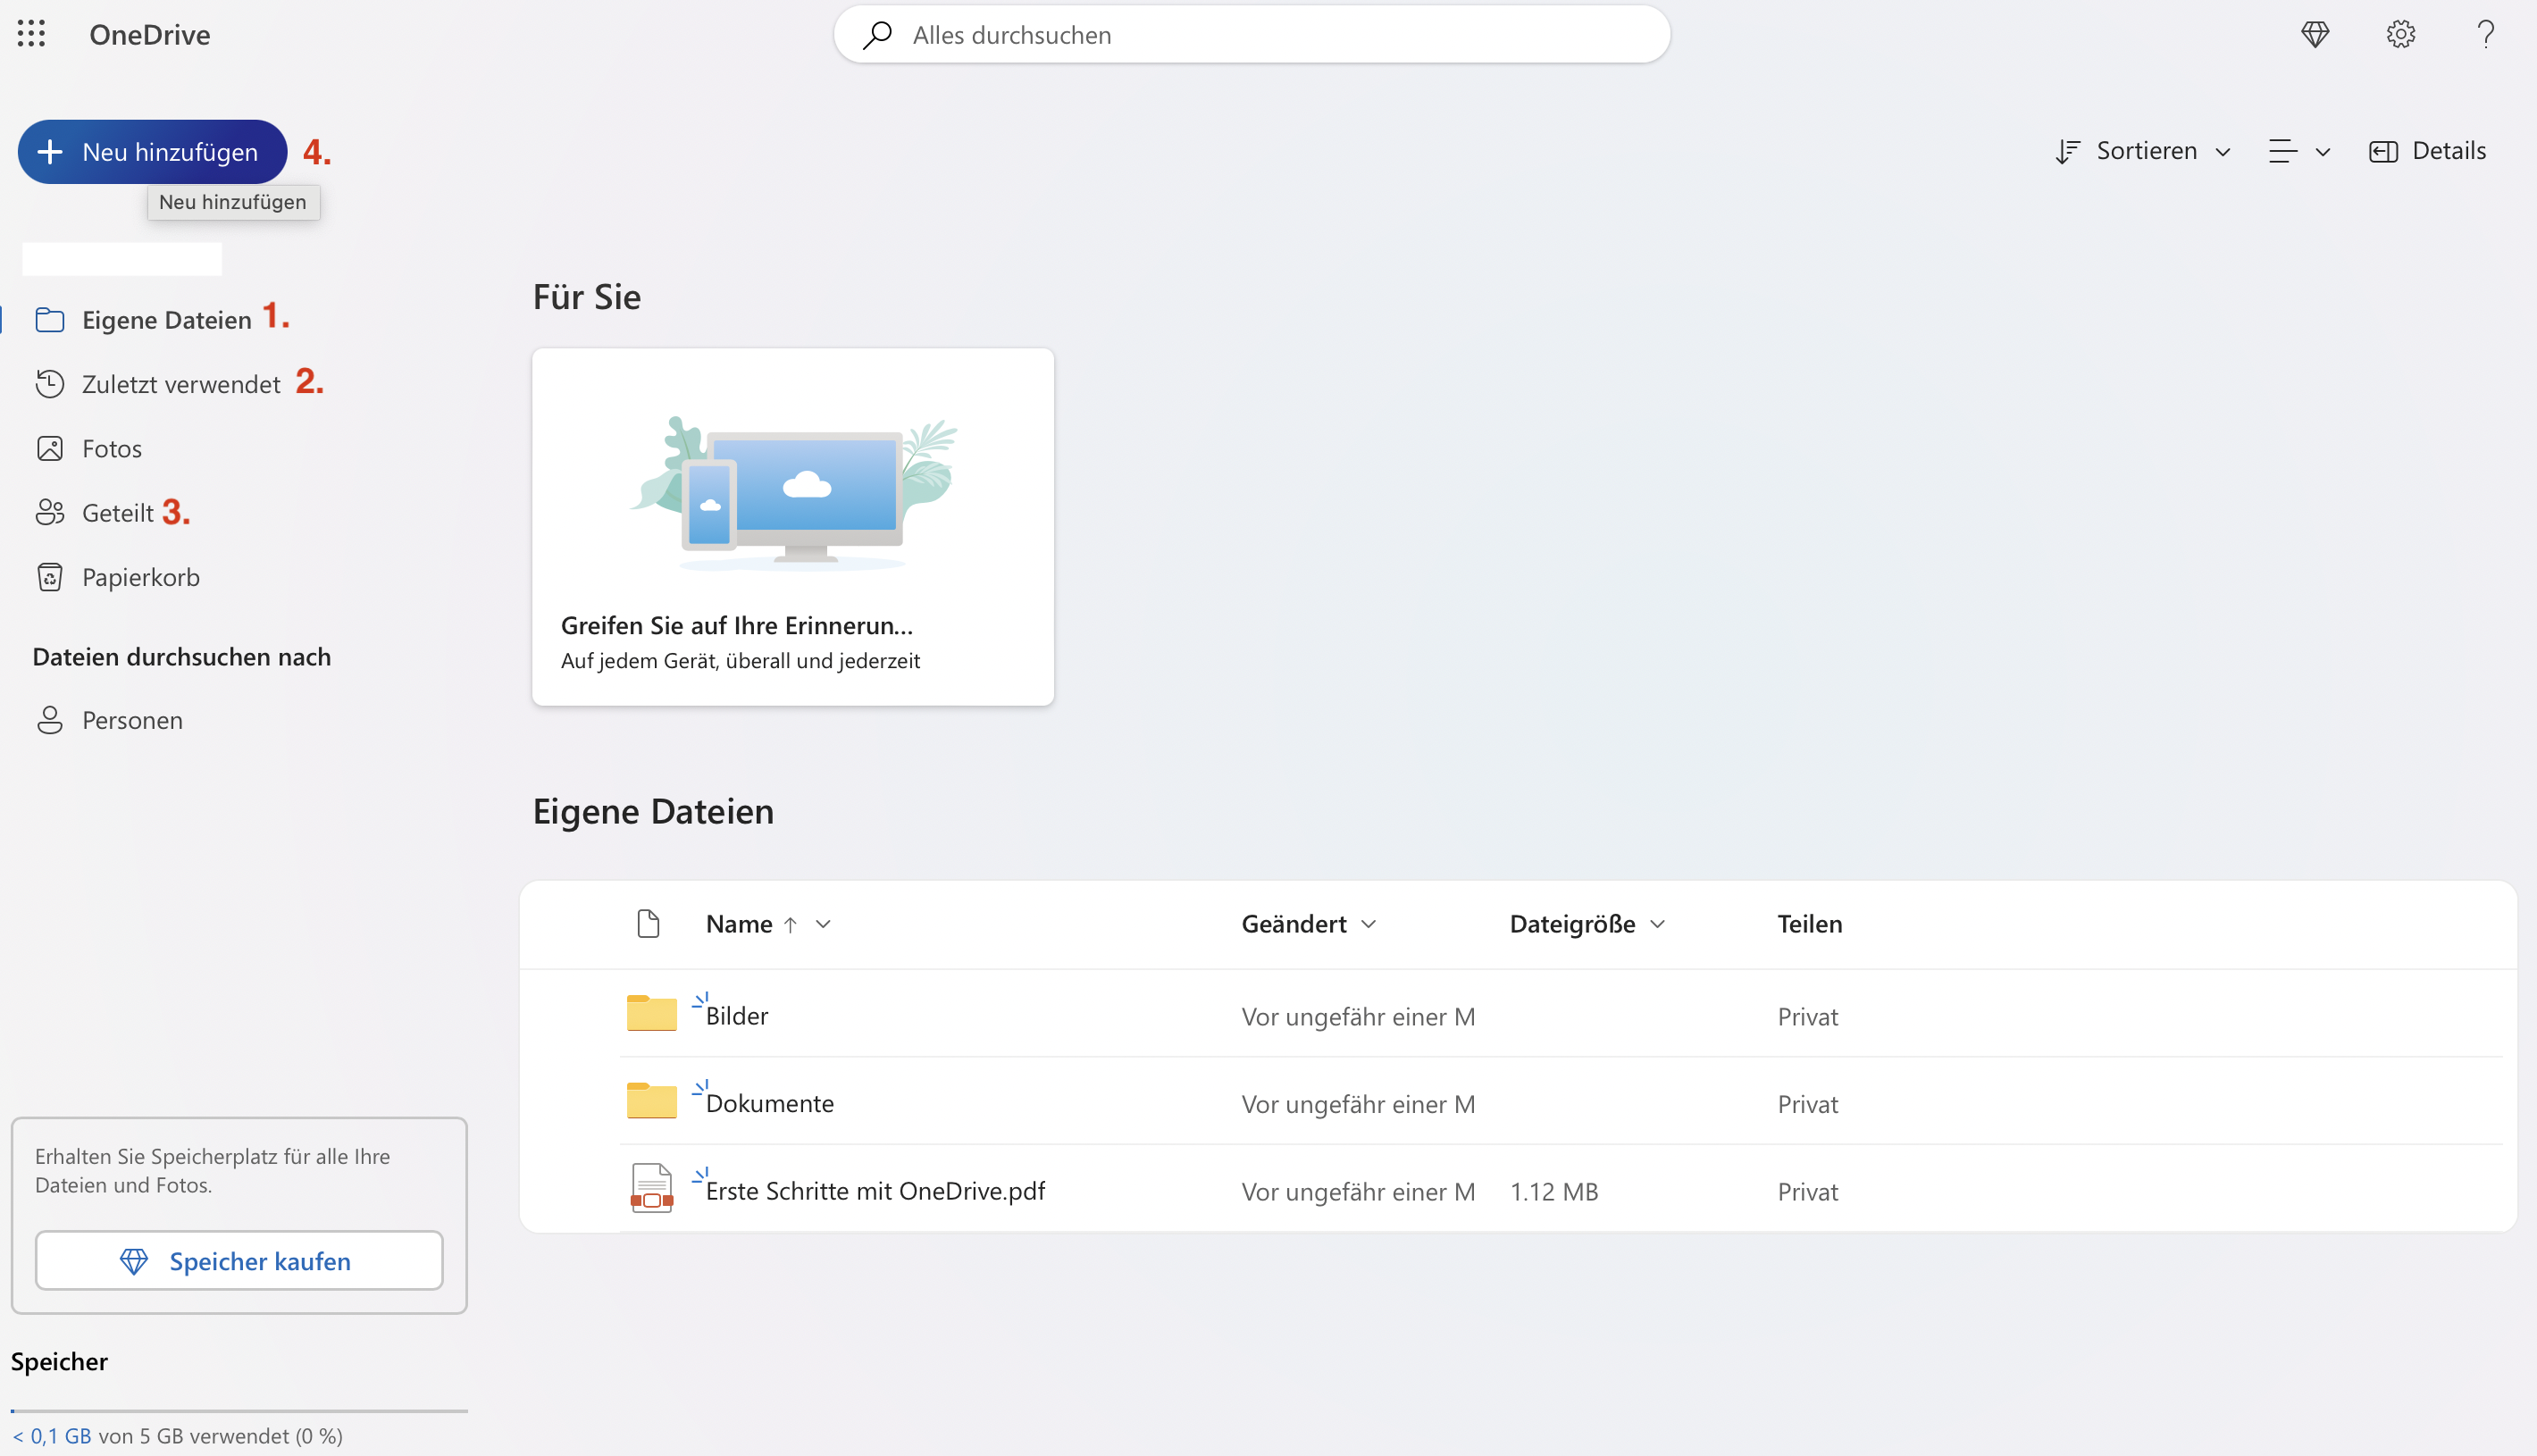Toggle the Details pane button
Screen dimensions: 2537x1456
(x=2428, y=151)
